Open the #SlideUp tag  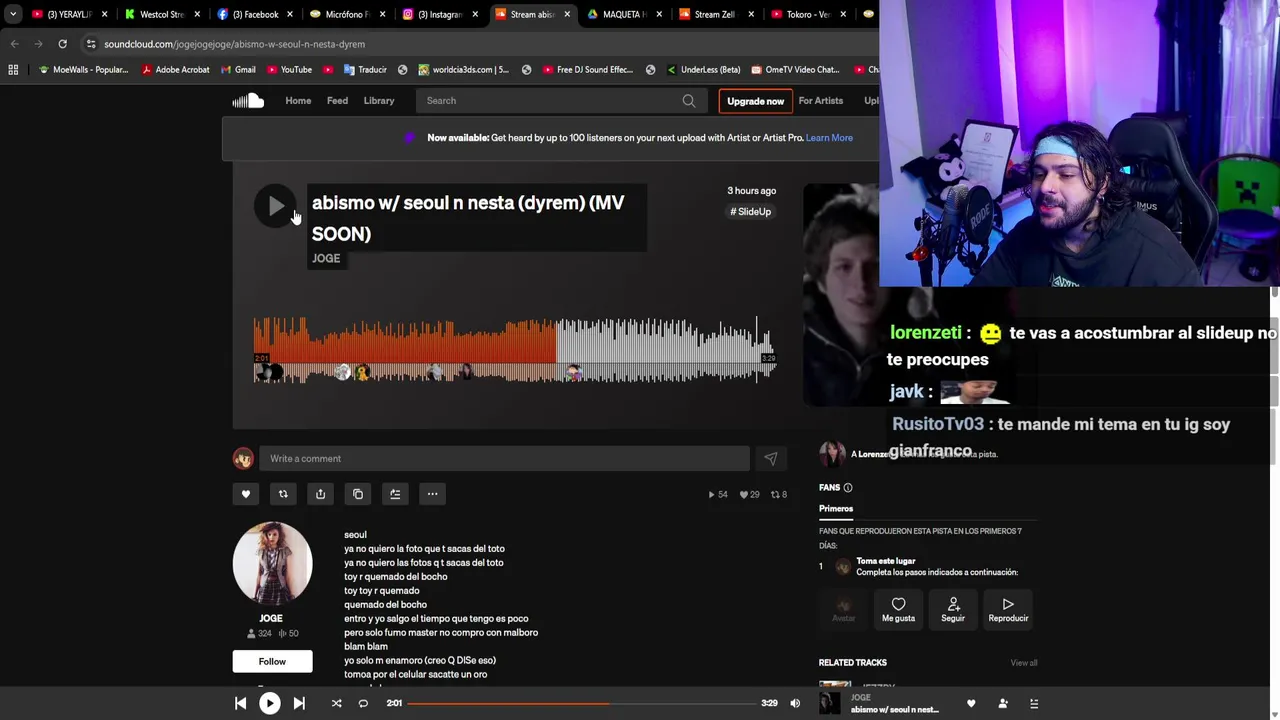[x=751, y=211]
